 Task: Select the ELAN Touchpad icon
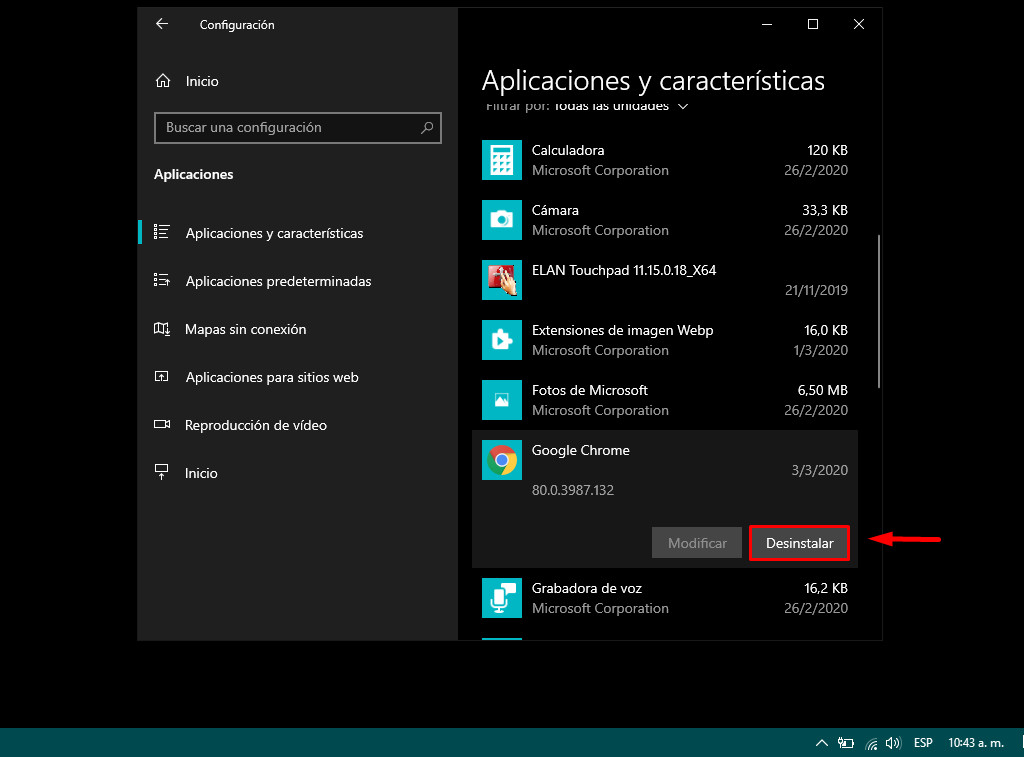pos(501,280)
